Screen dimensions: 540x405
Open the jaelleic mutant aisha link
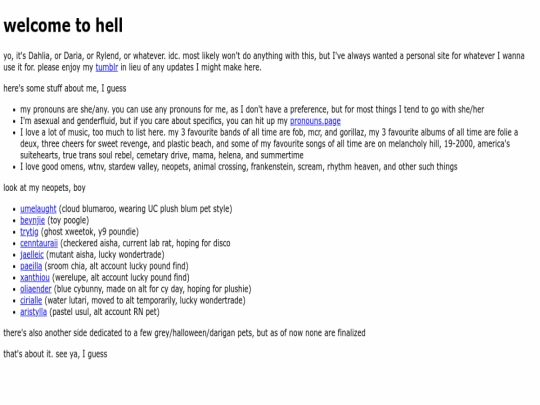(x=32, y=255)
